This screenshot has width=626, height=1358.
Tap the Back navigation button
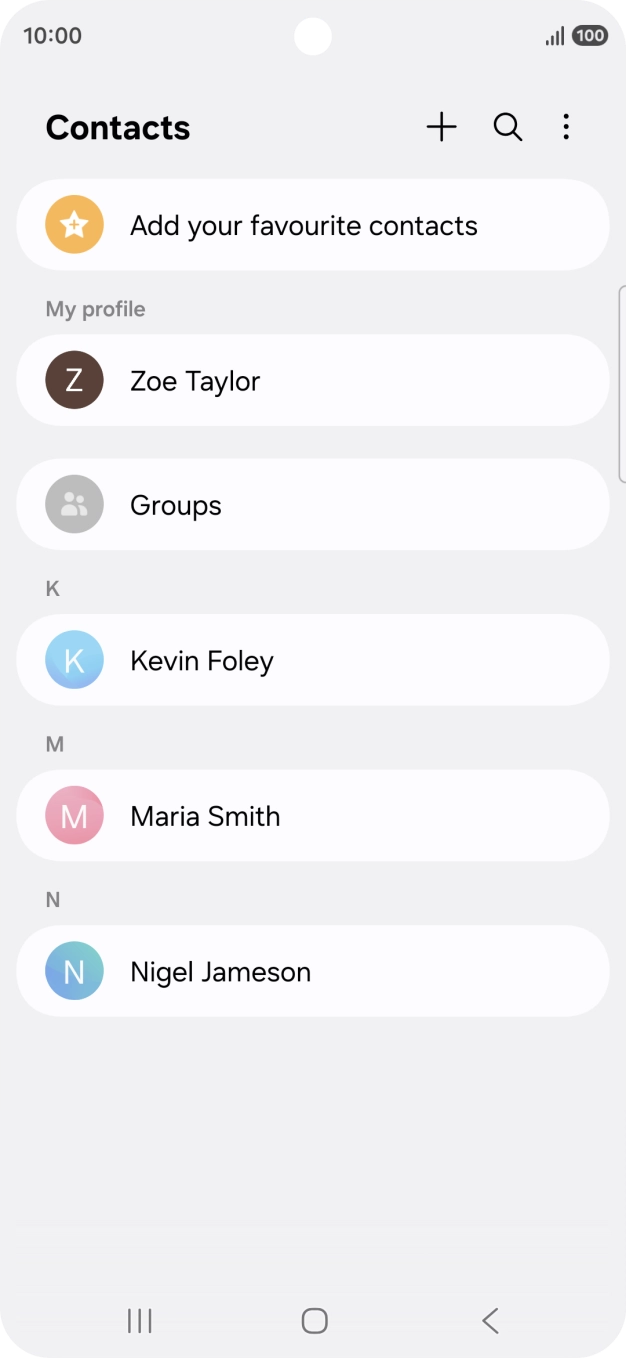coord(489,1320)
